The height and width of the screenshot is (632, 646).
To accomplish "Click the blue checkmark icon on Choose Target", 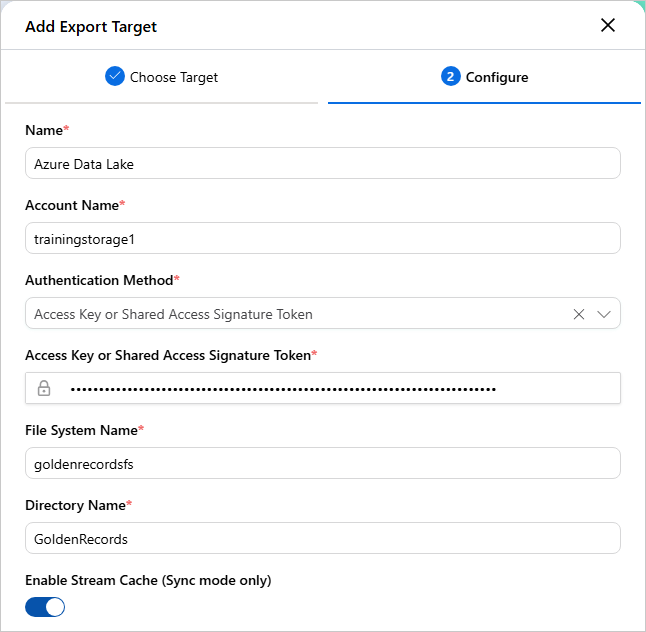I will click(115, 76).
